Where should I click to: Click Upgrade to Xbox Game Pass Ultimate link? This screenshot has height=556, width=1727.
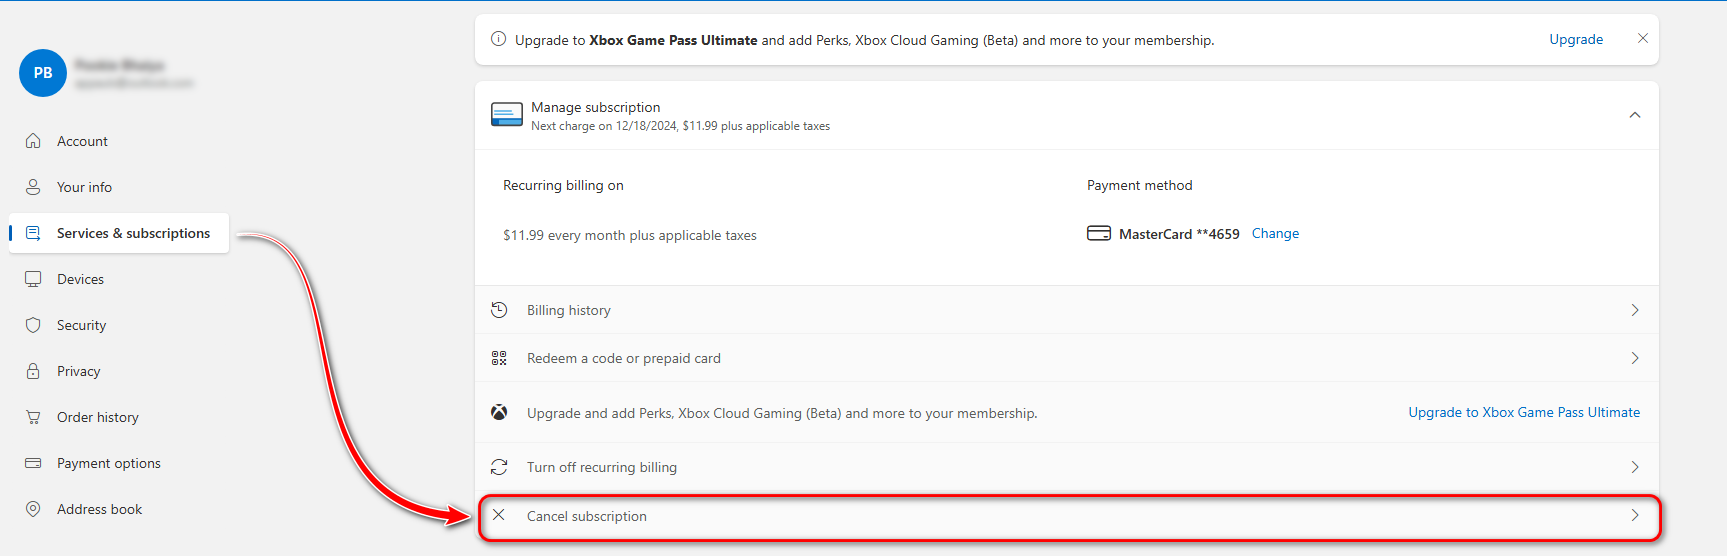pos(1524,412)
